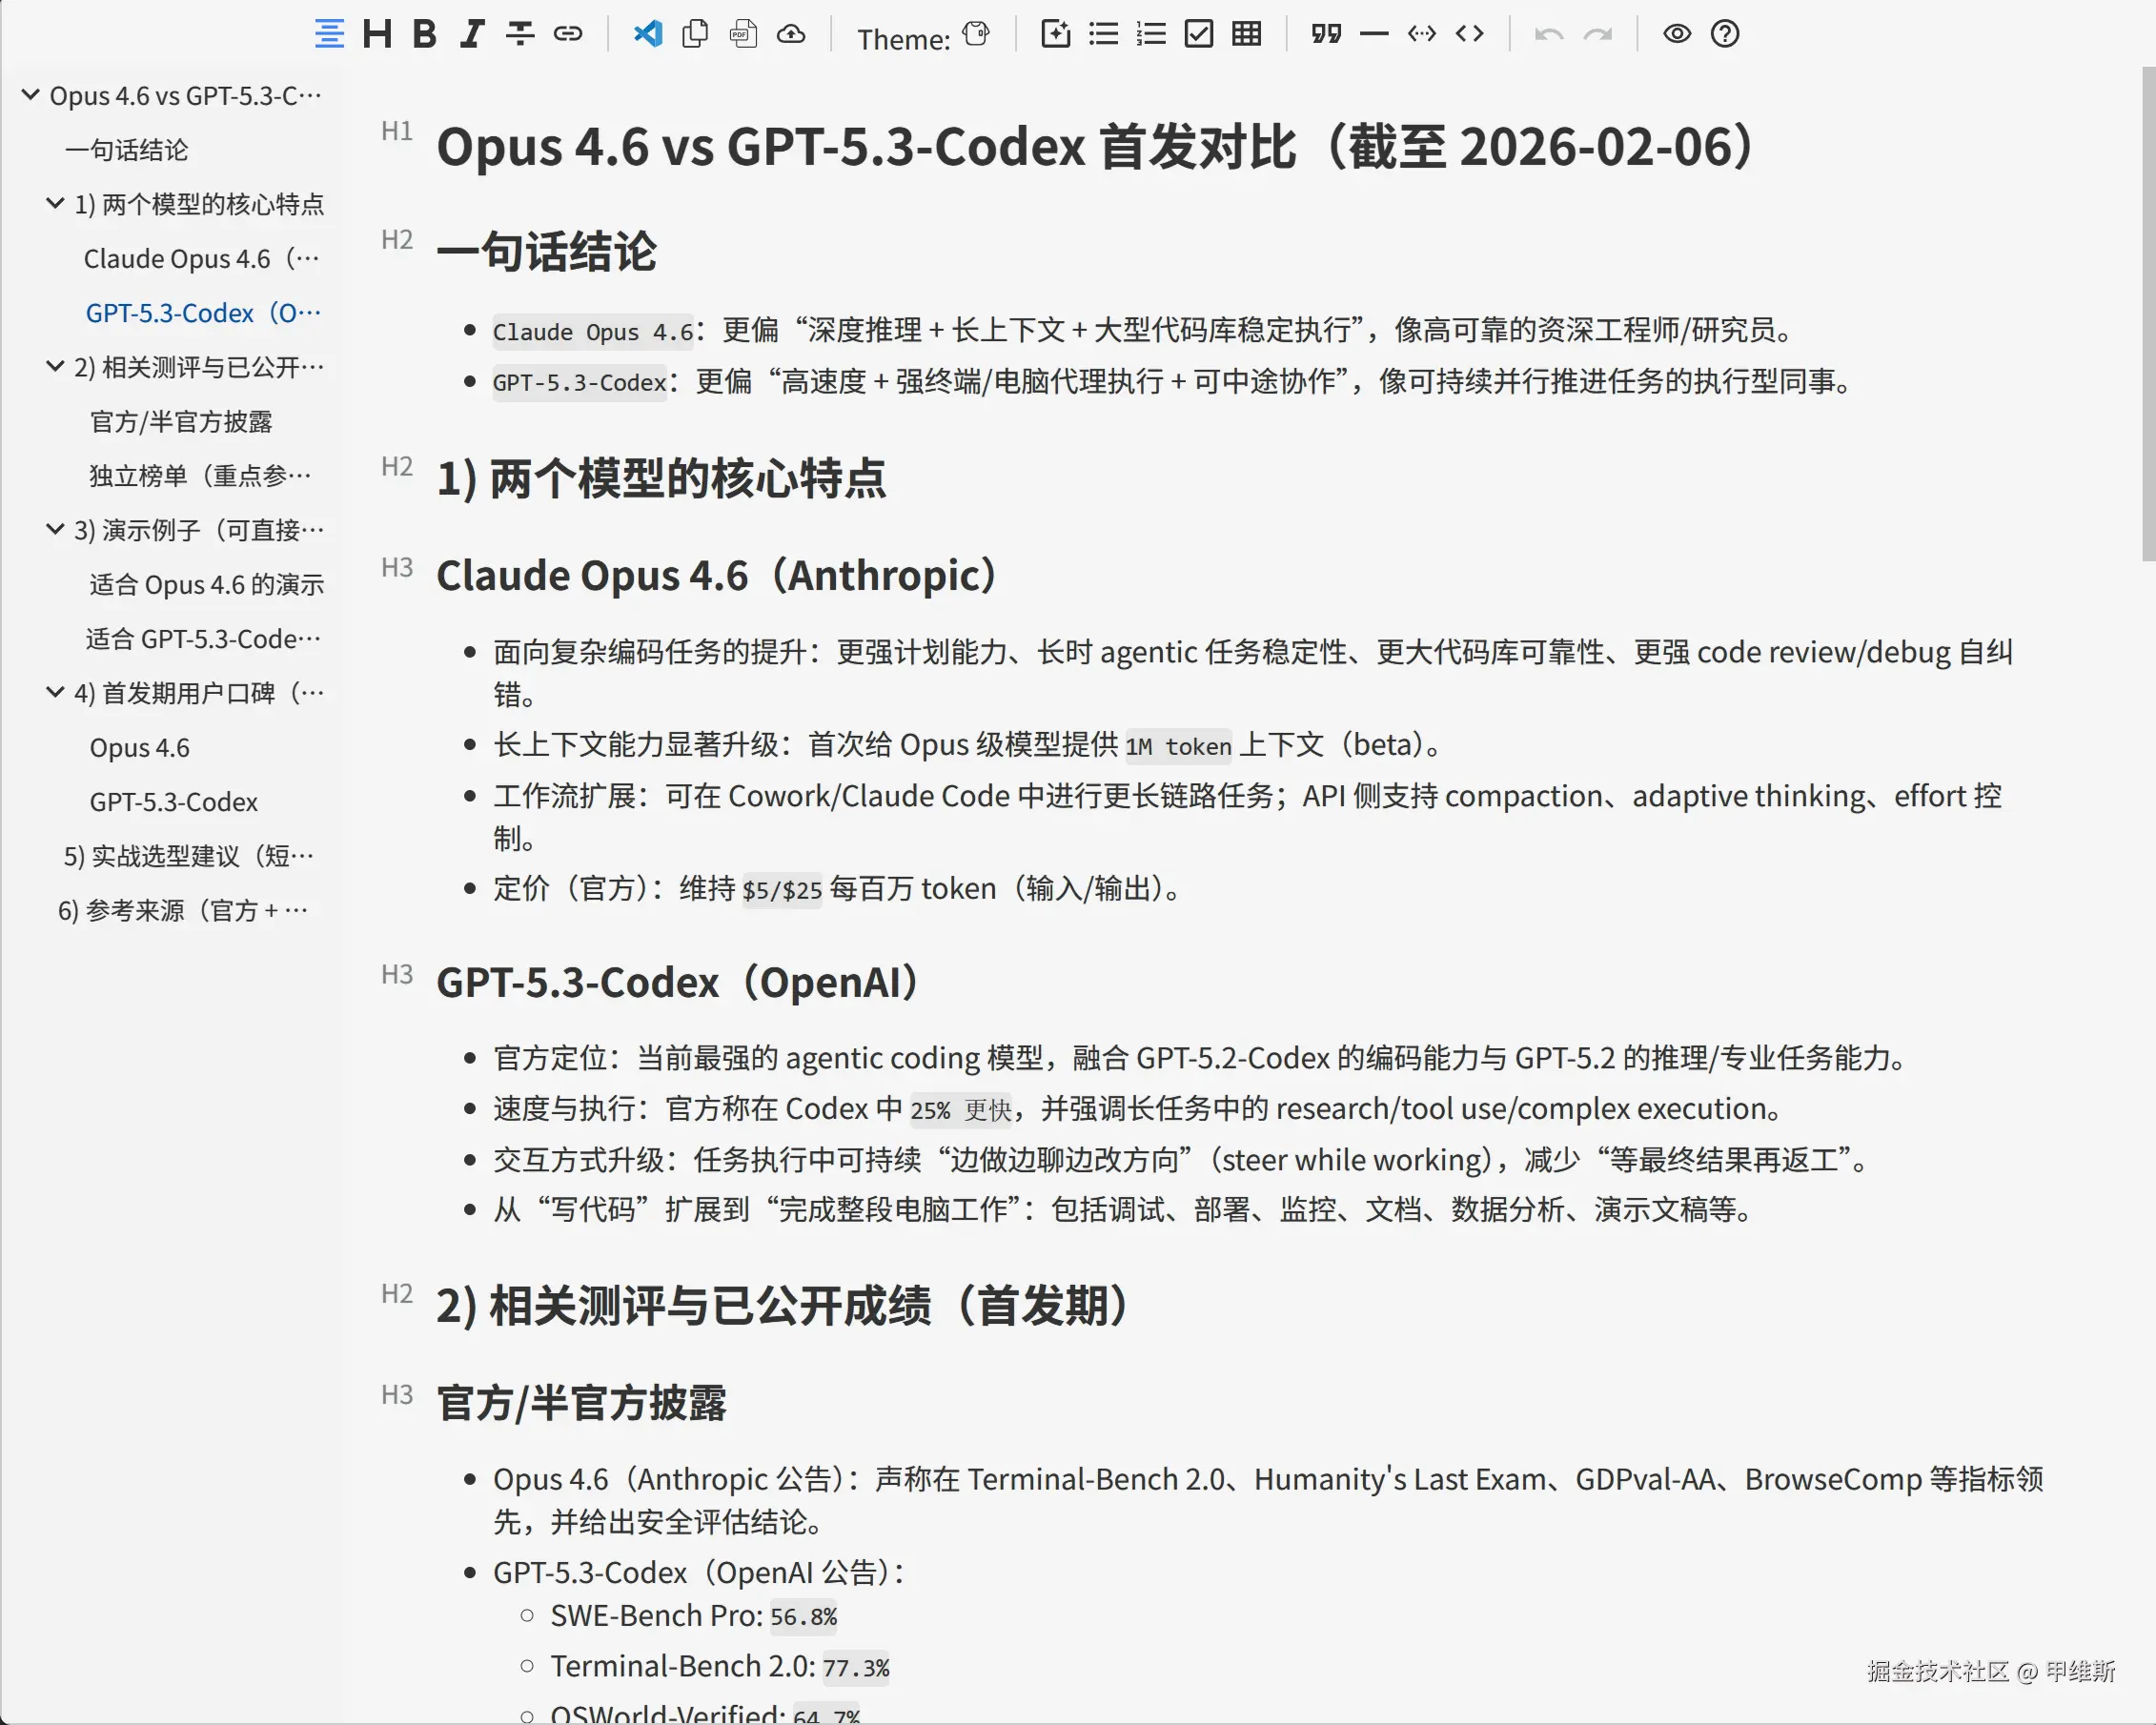Open the help question mark button

pyautogui.click(x=1725, y=34)
